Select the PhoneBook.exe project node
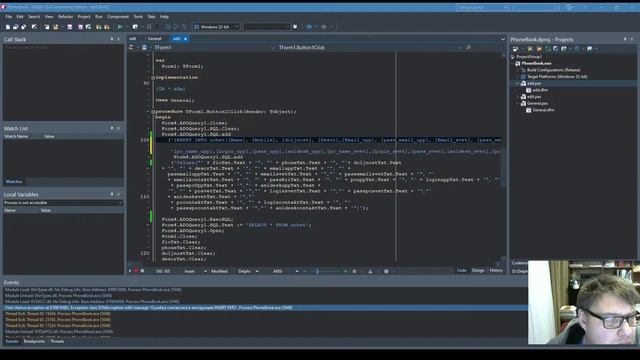The width and height of the screenshot is (640, 360). tap(536, 63)
